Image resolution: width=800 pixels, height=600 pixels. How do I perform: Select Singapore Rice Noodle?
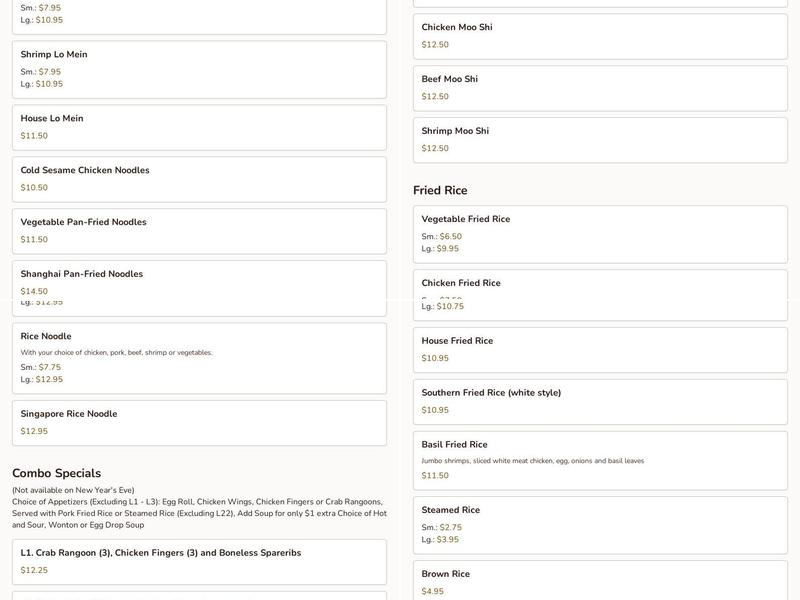[199, 422]
